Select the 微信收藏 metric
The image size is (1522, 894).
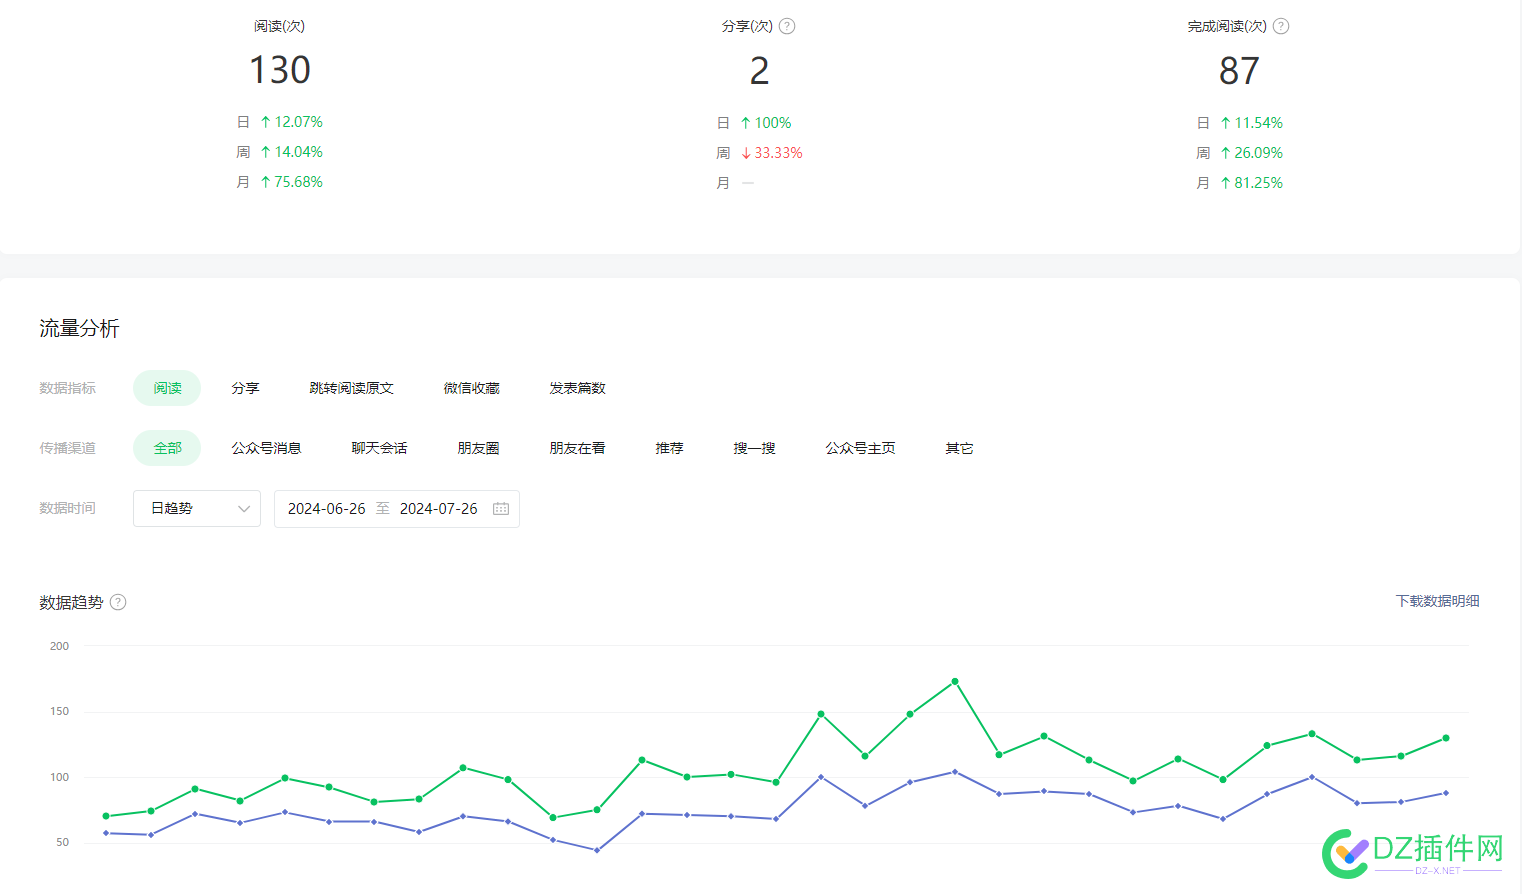472,388
